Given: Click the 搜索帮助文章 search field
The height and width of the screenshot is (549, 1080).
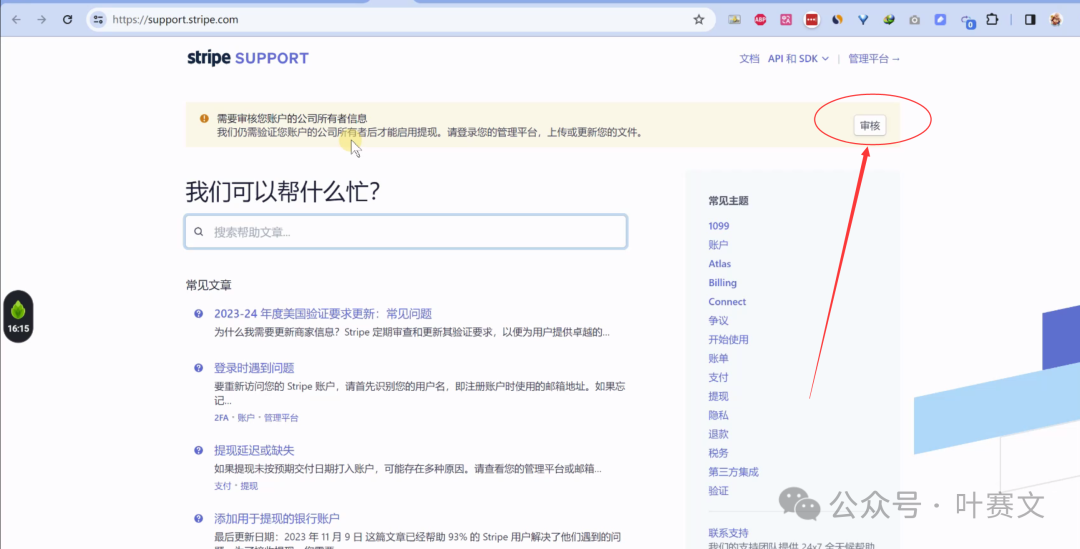Looking at the screenshot, I should coord(406,232).
